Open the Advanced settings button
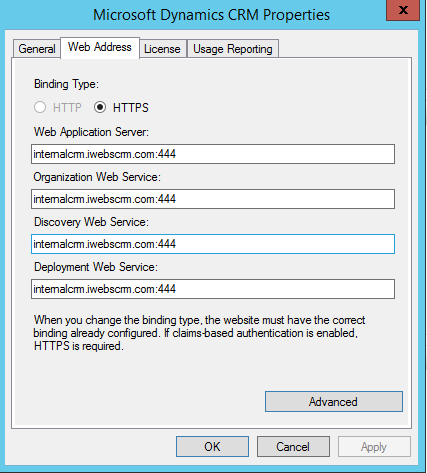Image resolution: width=427 pixels, height=473 pixels. tap(334, 402)
